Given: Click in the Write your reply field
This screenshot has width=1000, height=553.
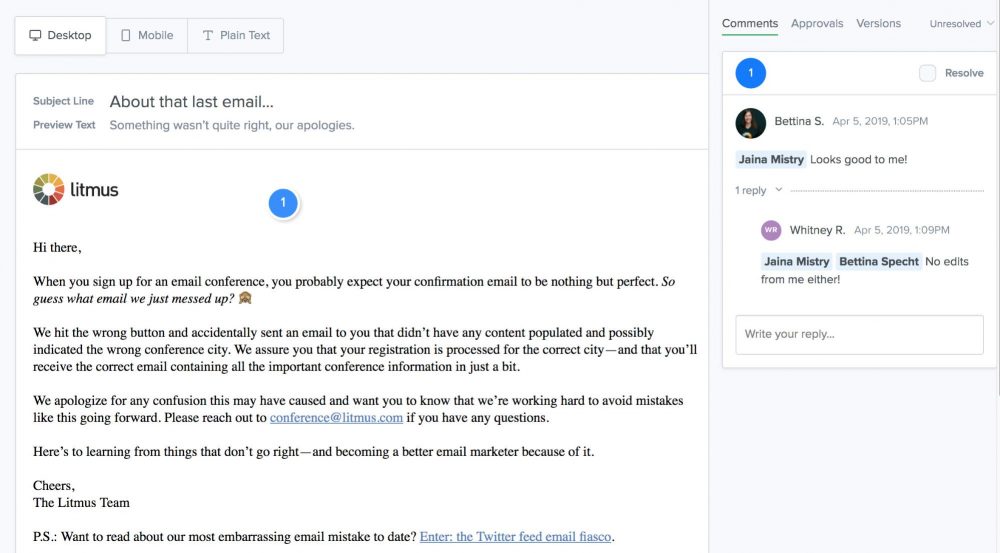Looking at the screenshot, I should click(x=859, y=334).
